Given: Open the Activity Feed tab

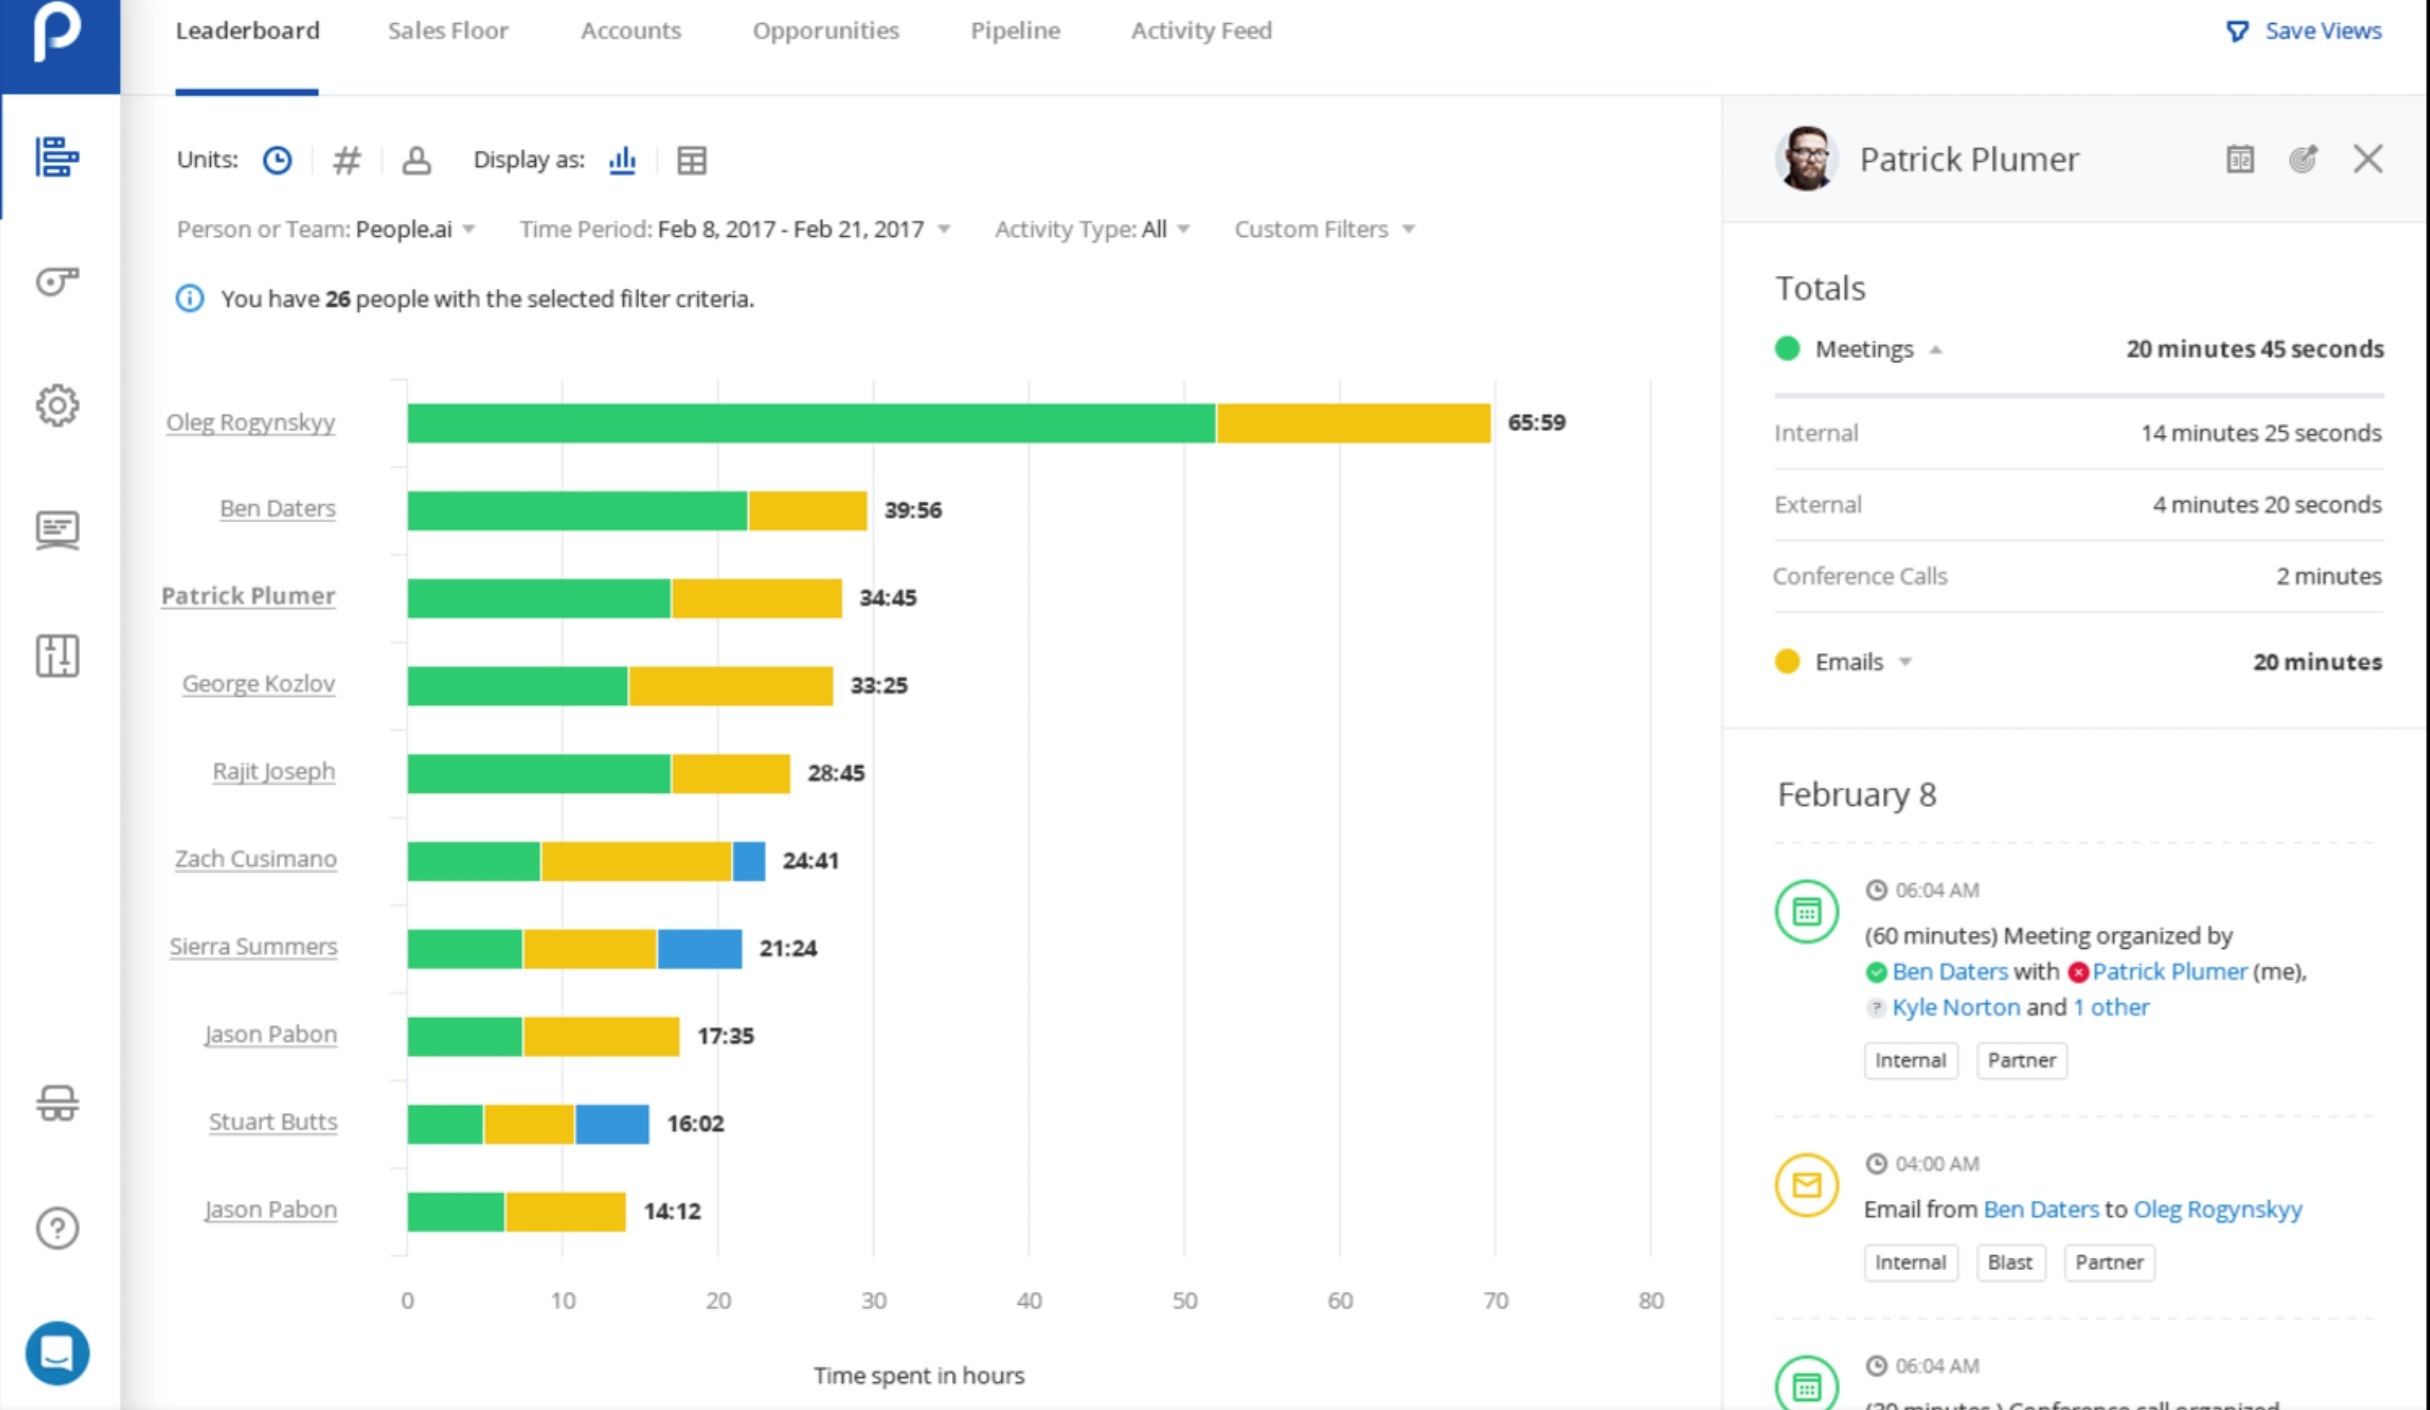Looking at the screenshot, I should click(1200, 31).
